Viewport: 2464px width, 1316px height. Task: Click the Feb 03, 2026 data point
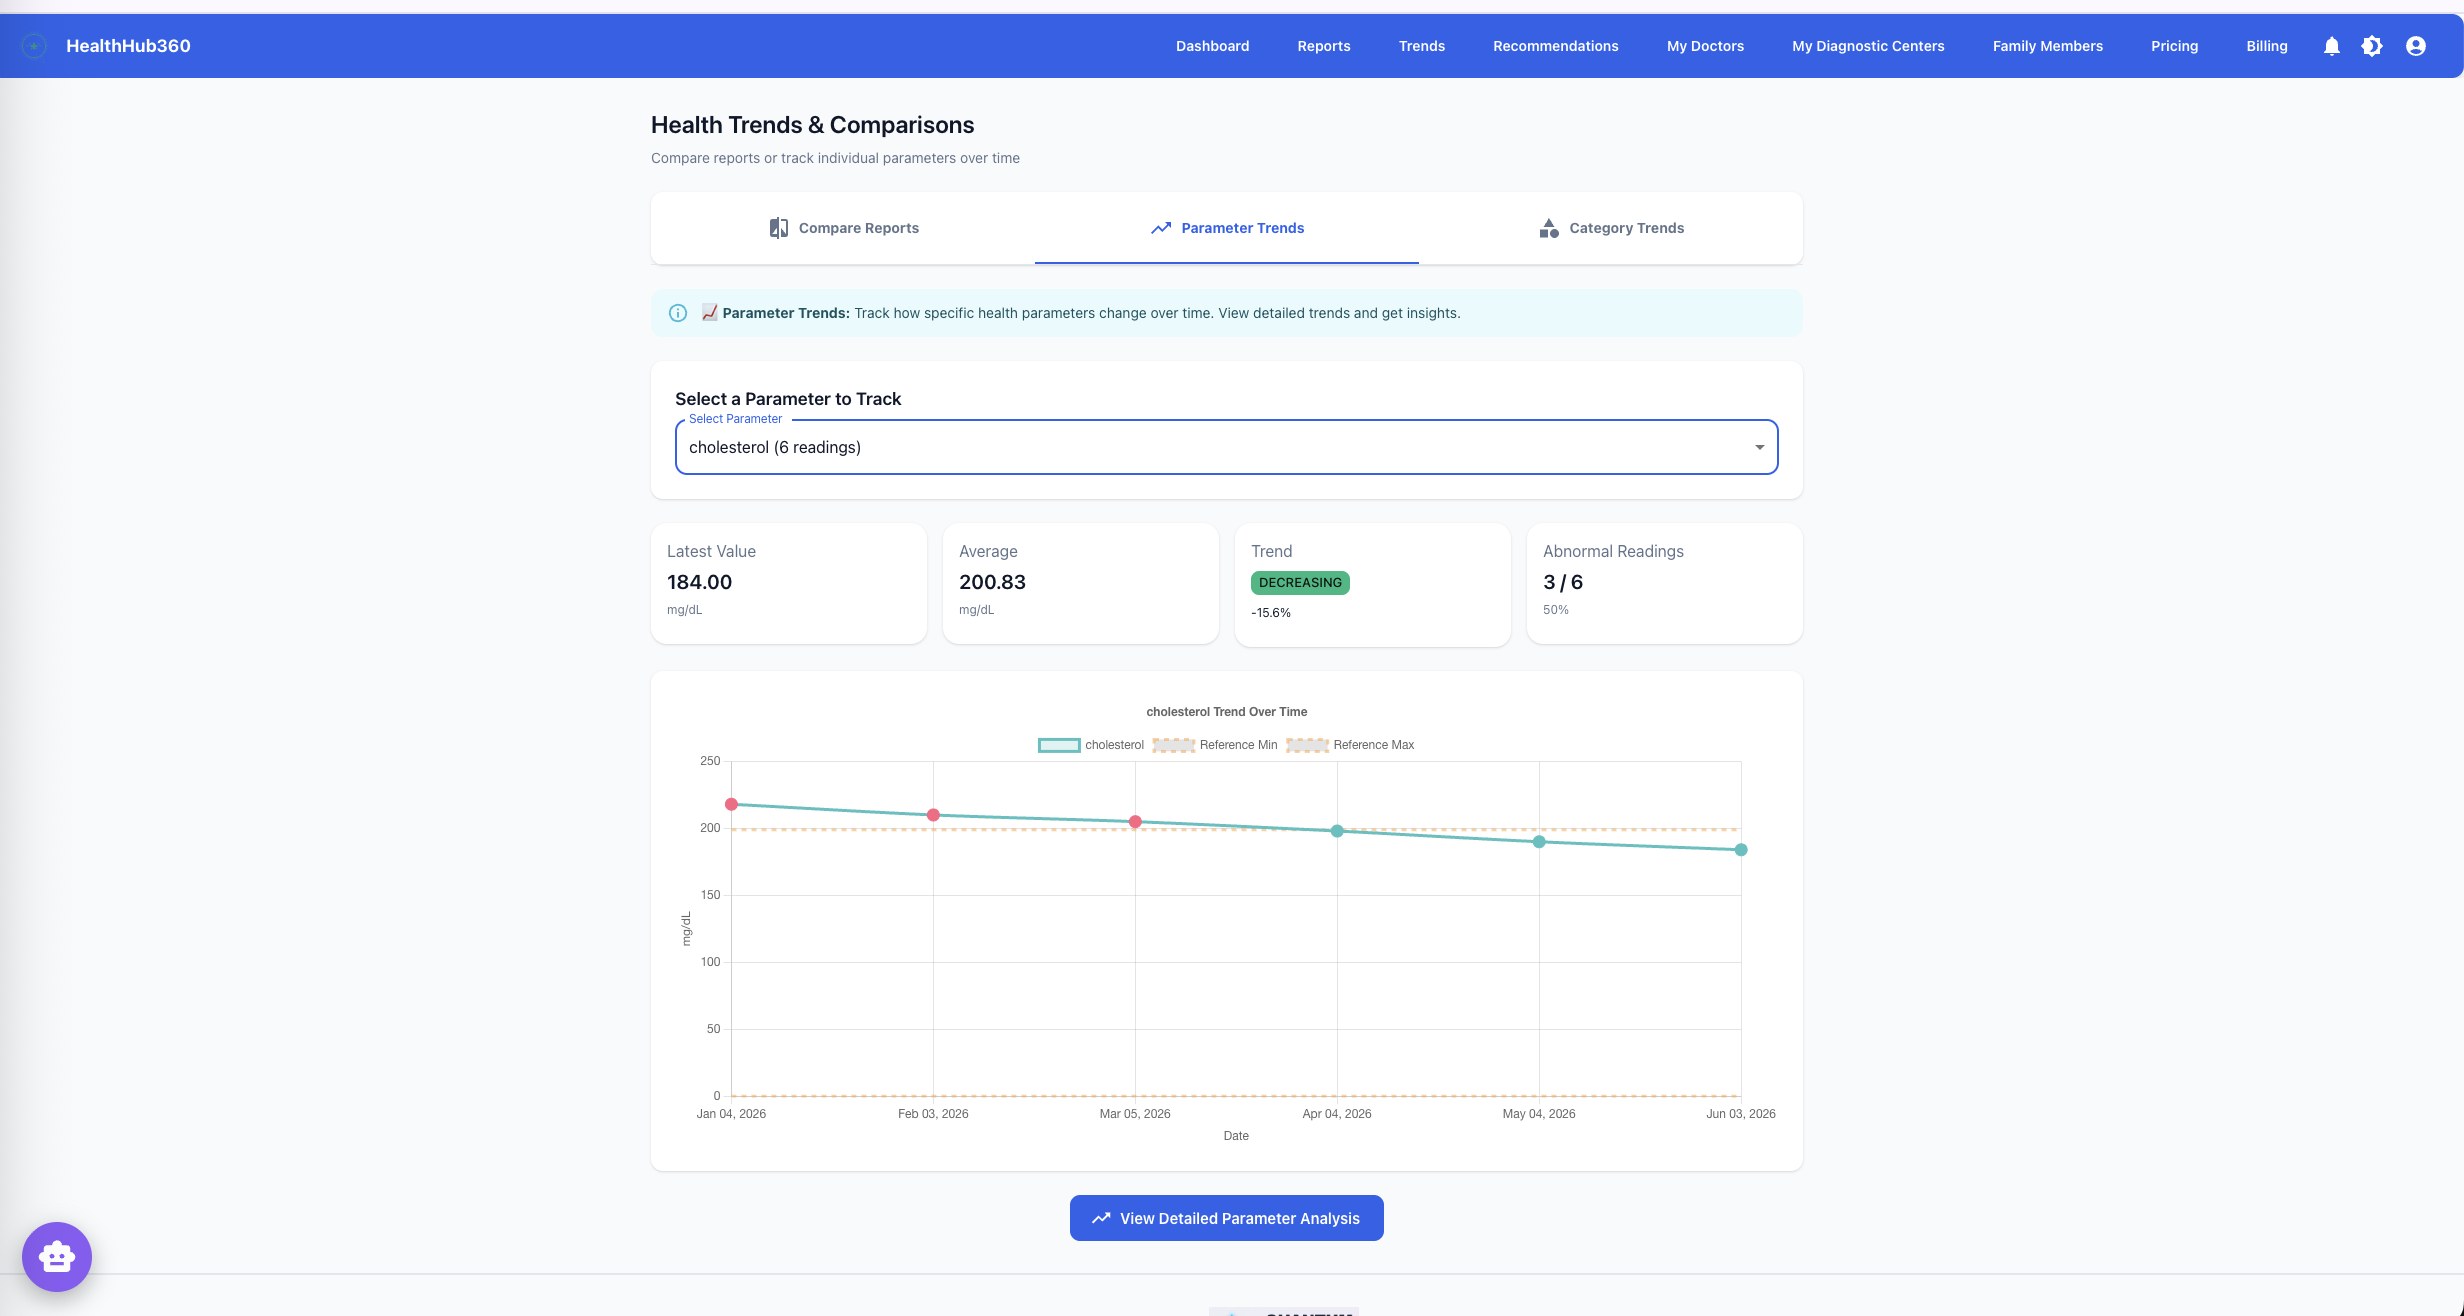pyautogui.click(x=933, y=815)
